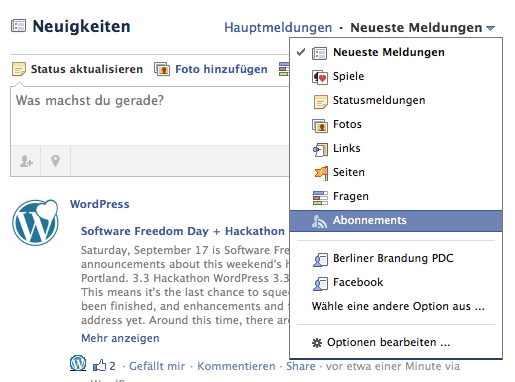The width and height of the screenshot is (515, 382).
Task: Expand the Neueste Meldungen dropdown arrow
Action: (x=490, y=28)
